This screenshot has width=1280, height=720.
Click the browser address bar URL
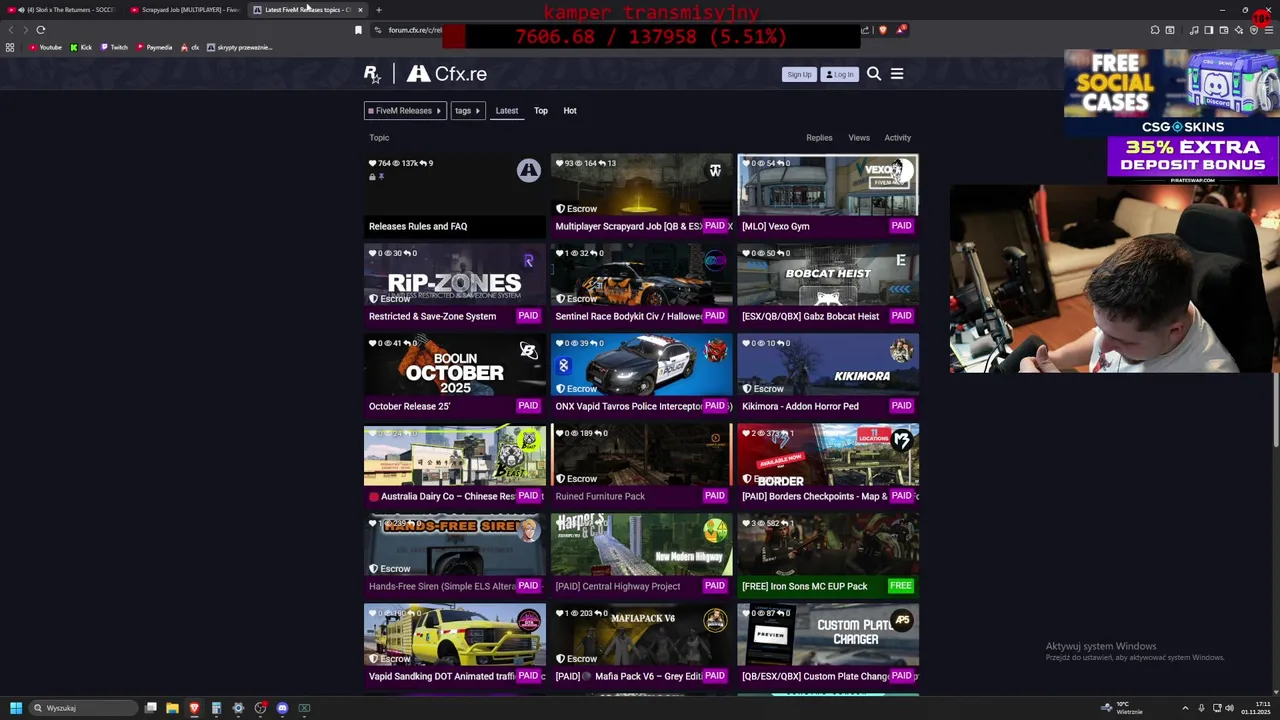[x=414, y=30]
